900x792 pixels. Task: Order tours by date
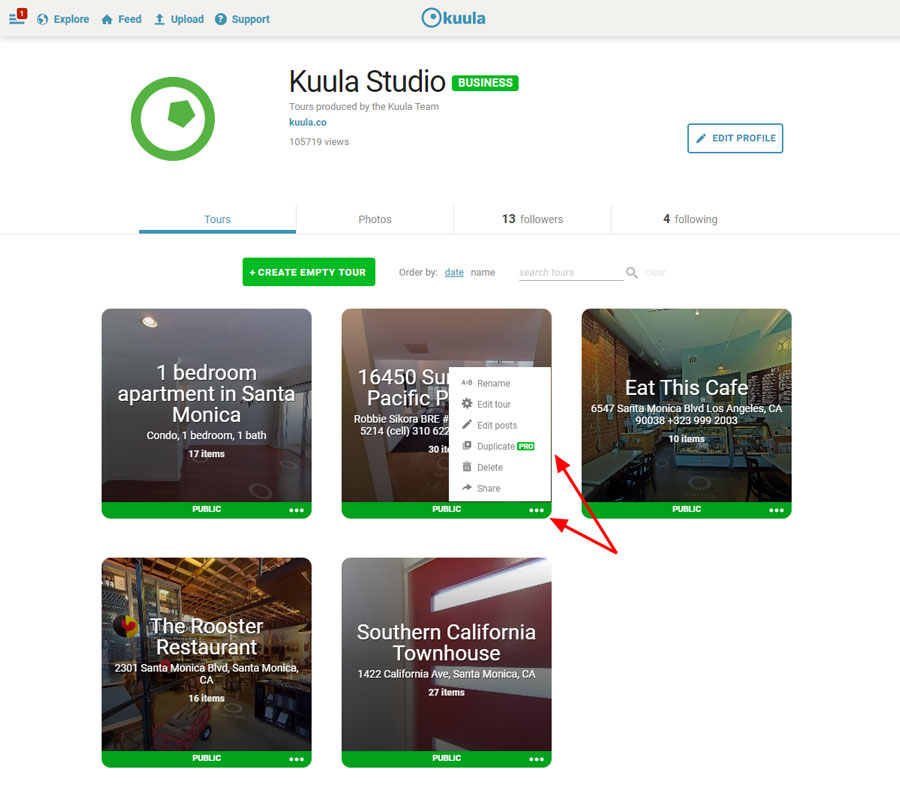(x=454, y=272)
